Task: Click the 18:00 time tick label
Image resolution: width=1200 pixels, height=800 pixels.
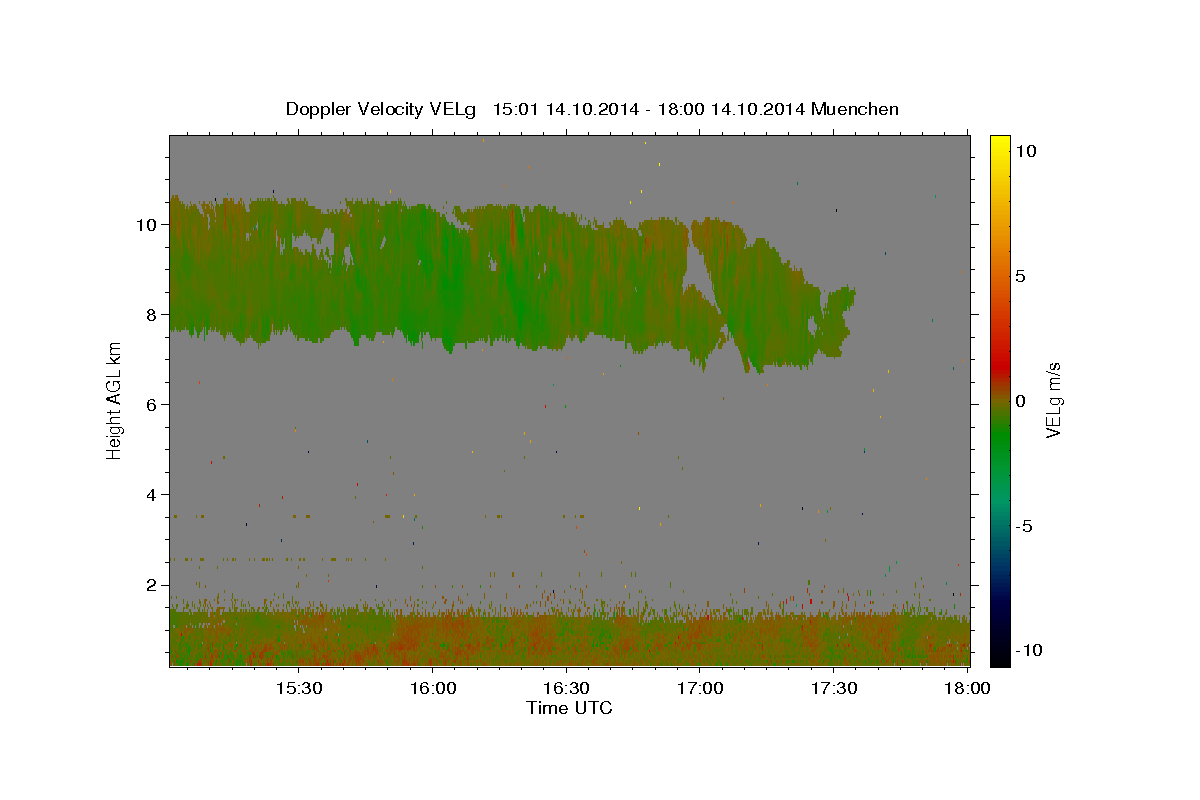Action: pyautogui.click(x=966, y=688)
